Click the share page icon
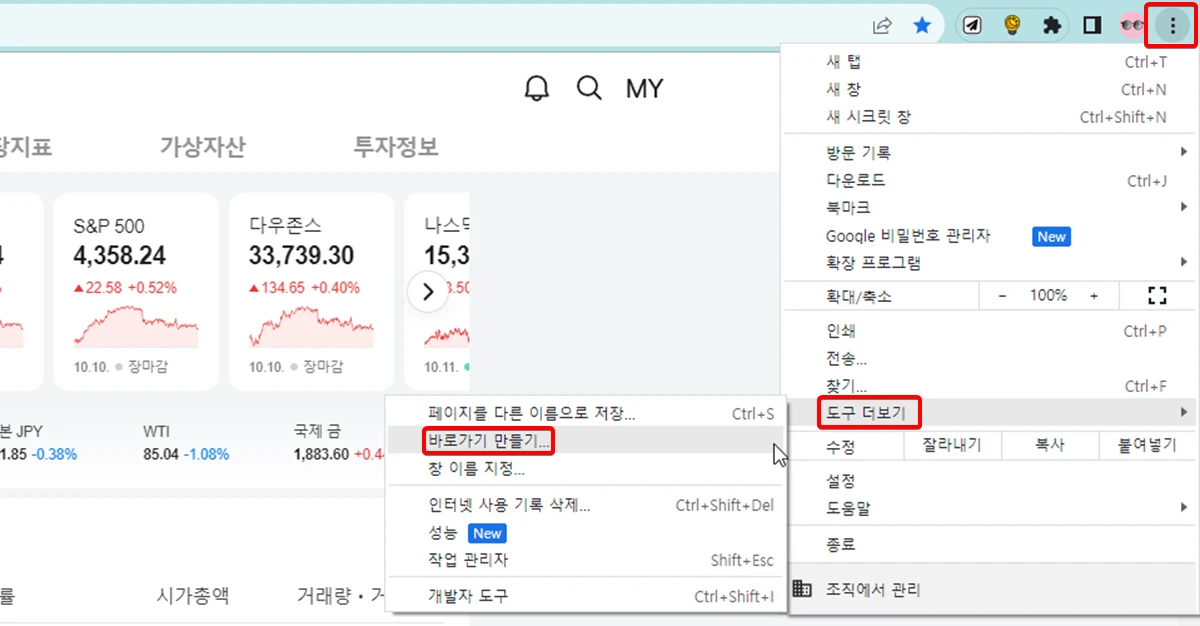 pos(882,25)
